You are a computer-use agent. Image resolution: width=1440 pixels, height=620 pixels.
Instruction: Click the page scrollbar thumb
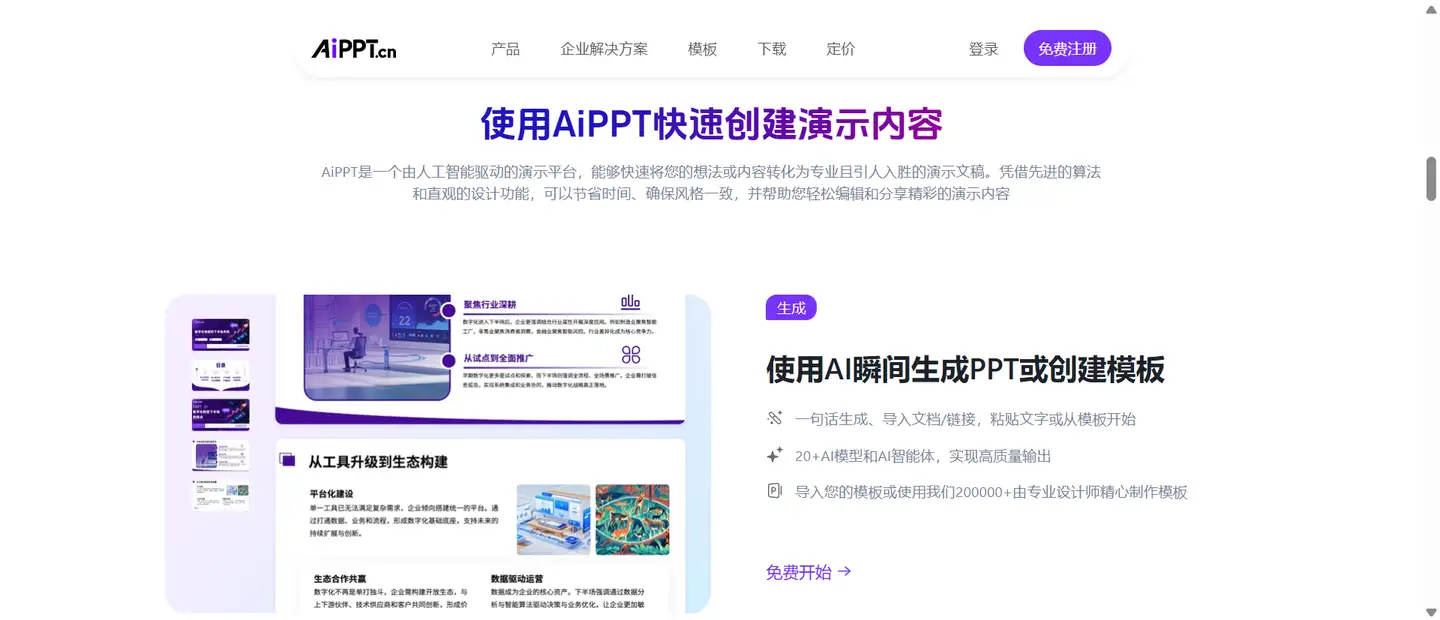1431,179
